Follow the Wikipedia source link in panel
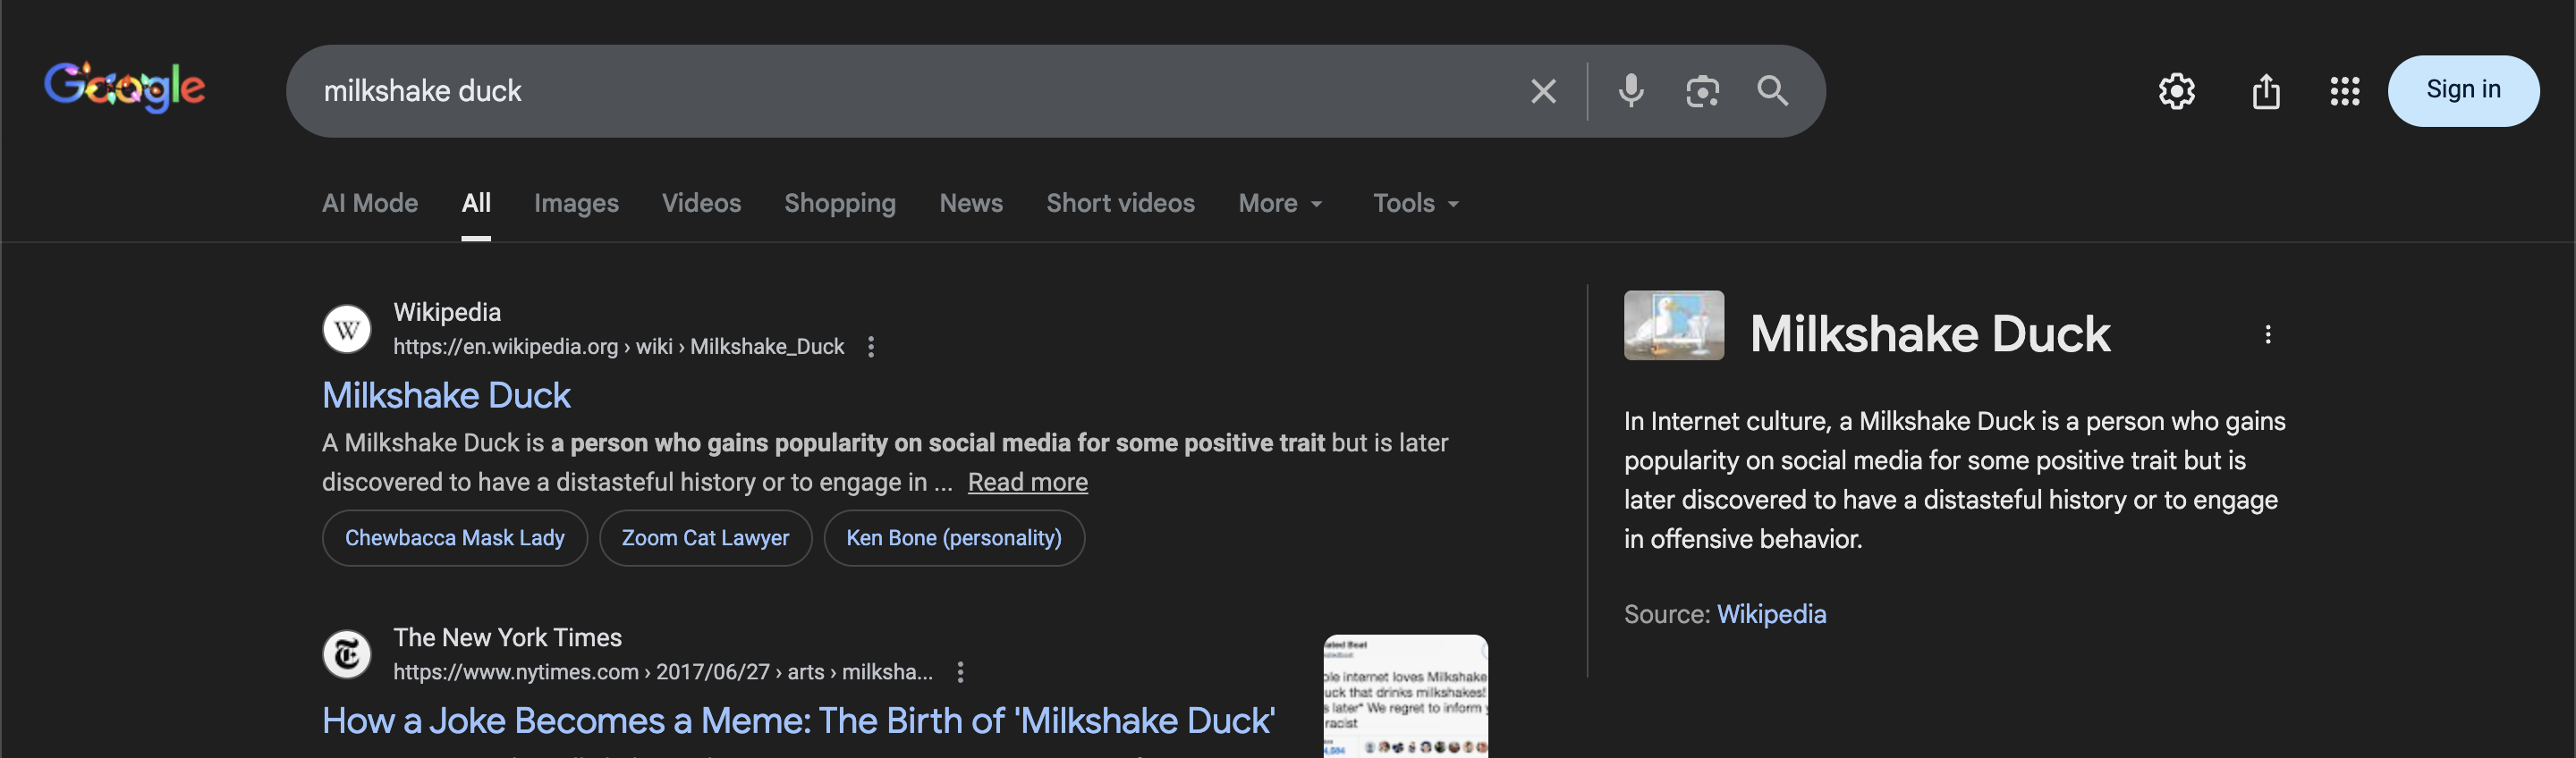Screen dimensions: 2576x758 [x=1771, y=614]
